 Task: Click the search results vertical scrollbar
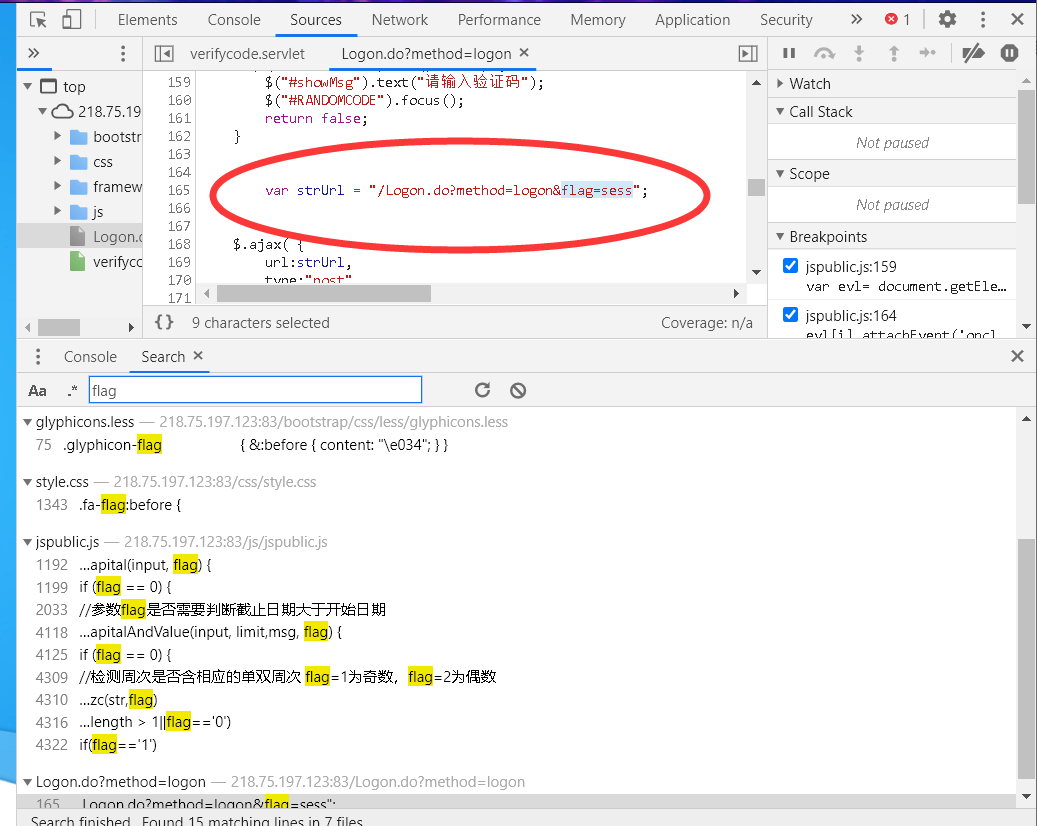[x=1026, y=658]
